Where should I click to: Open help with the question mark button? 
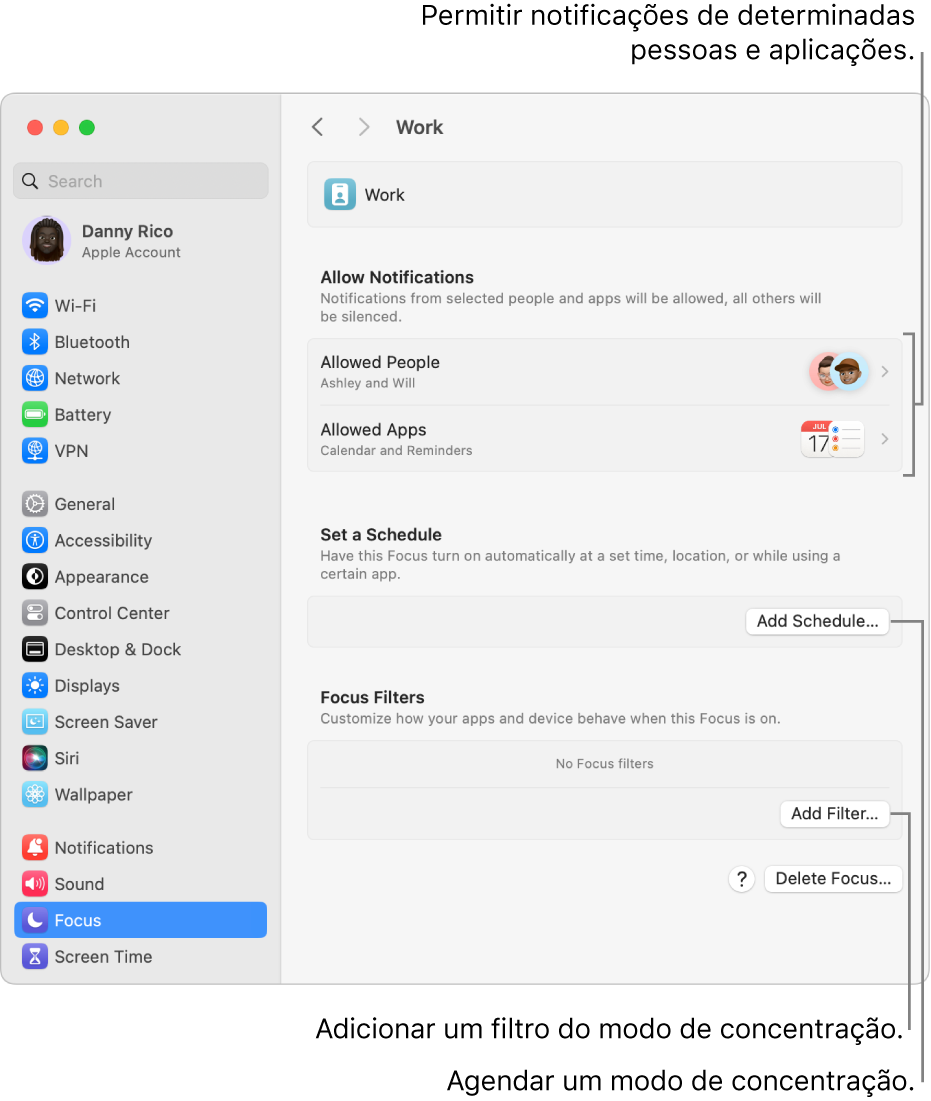pyautogui.click(x=741, y=878)
